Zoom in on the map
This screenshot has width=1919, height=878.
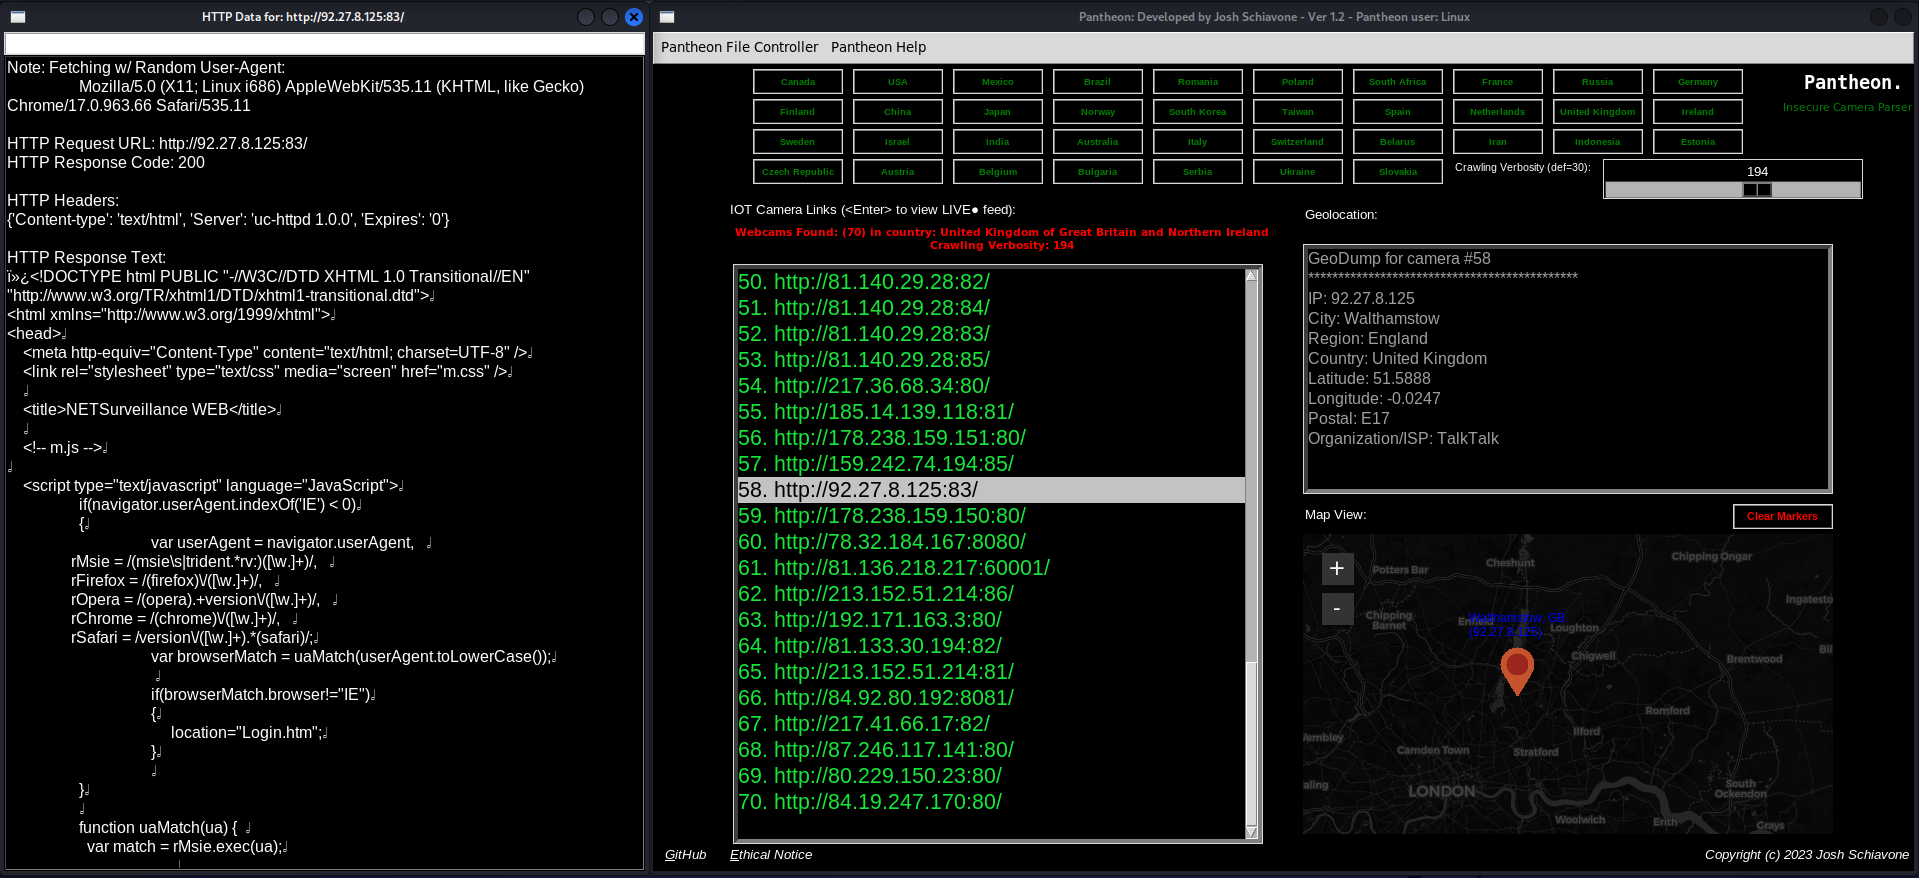(1337, 568)
